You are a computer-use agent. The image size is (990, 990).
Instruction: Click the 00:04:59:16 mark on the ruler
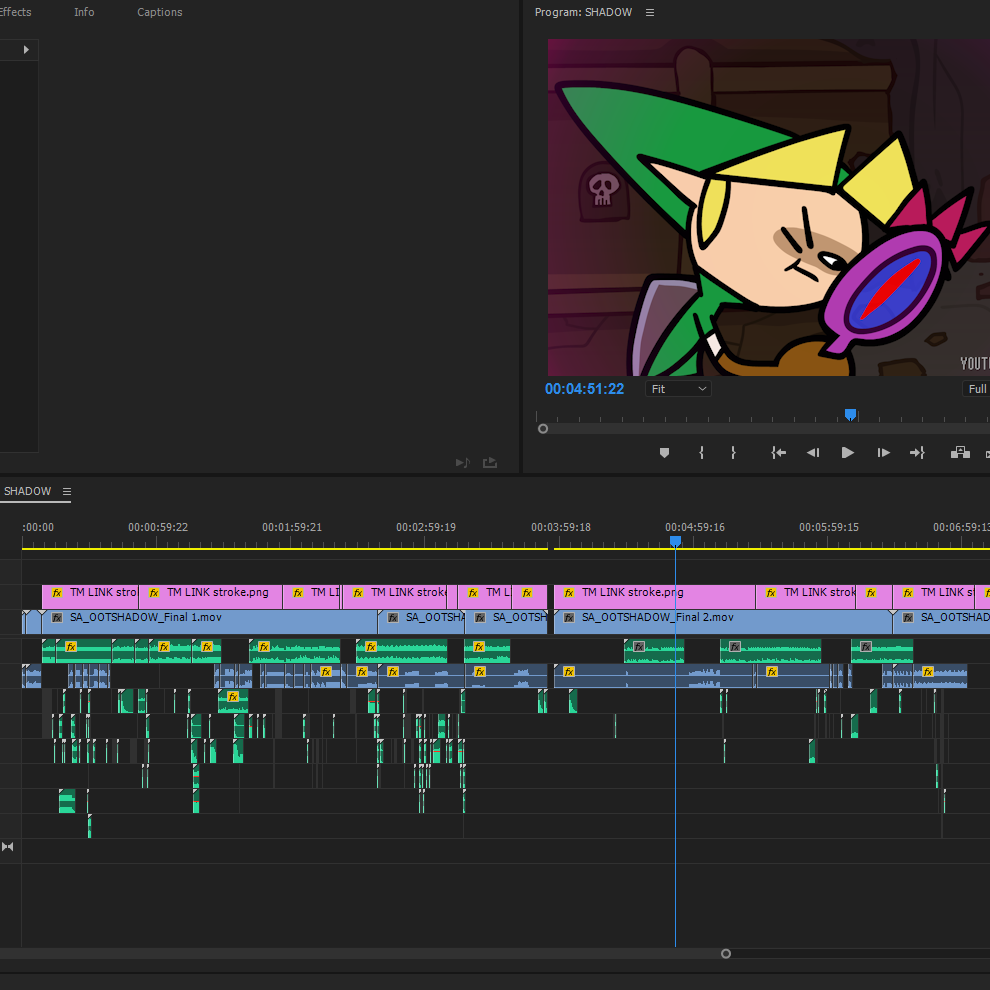pos(695,527)
